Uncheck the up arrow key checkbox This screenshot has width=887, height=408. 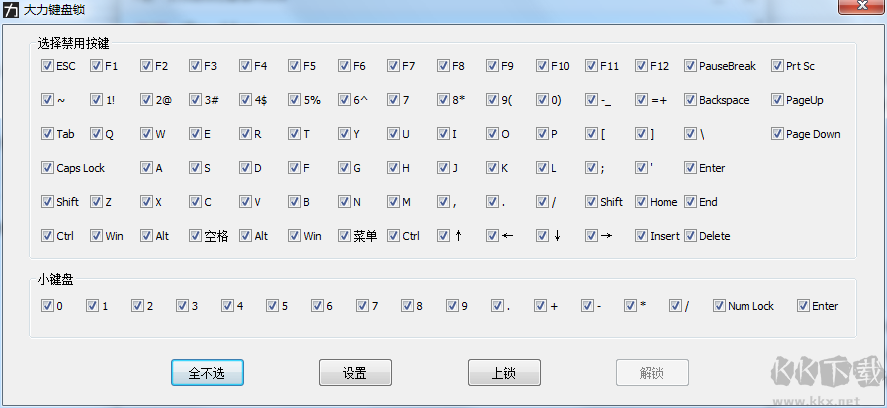click(443, 236)
